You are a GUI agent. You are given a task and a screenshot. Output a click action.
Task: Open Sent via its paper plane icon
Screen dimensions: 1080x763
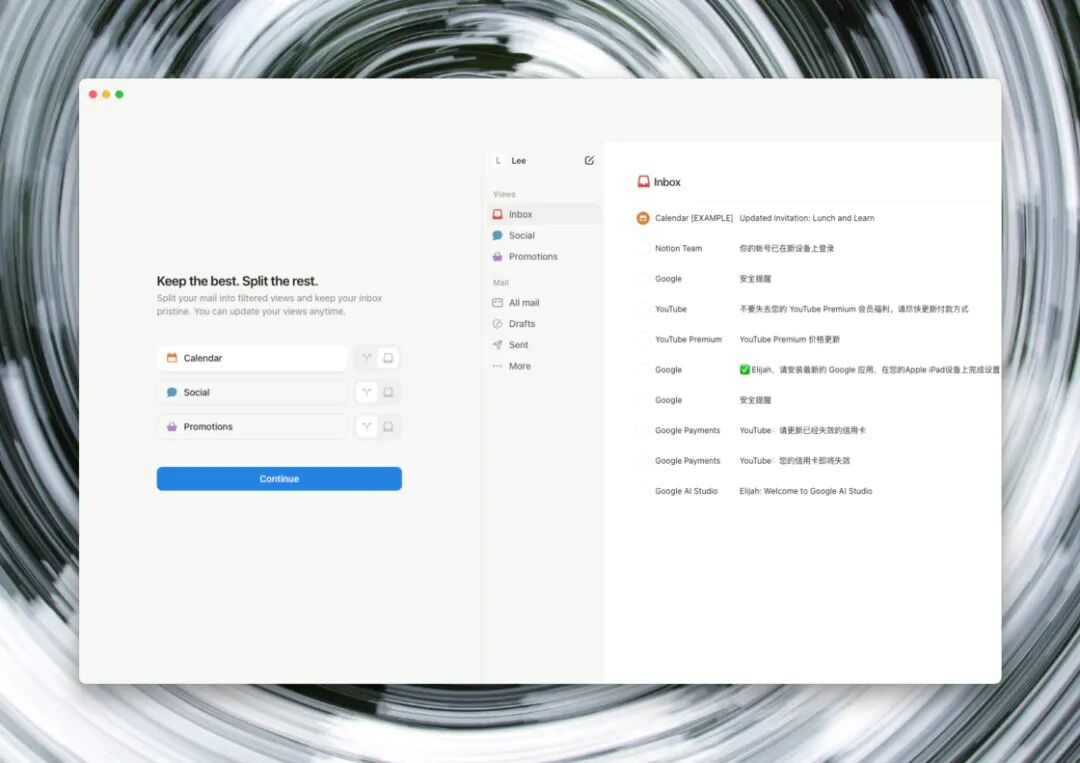497,345
